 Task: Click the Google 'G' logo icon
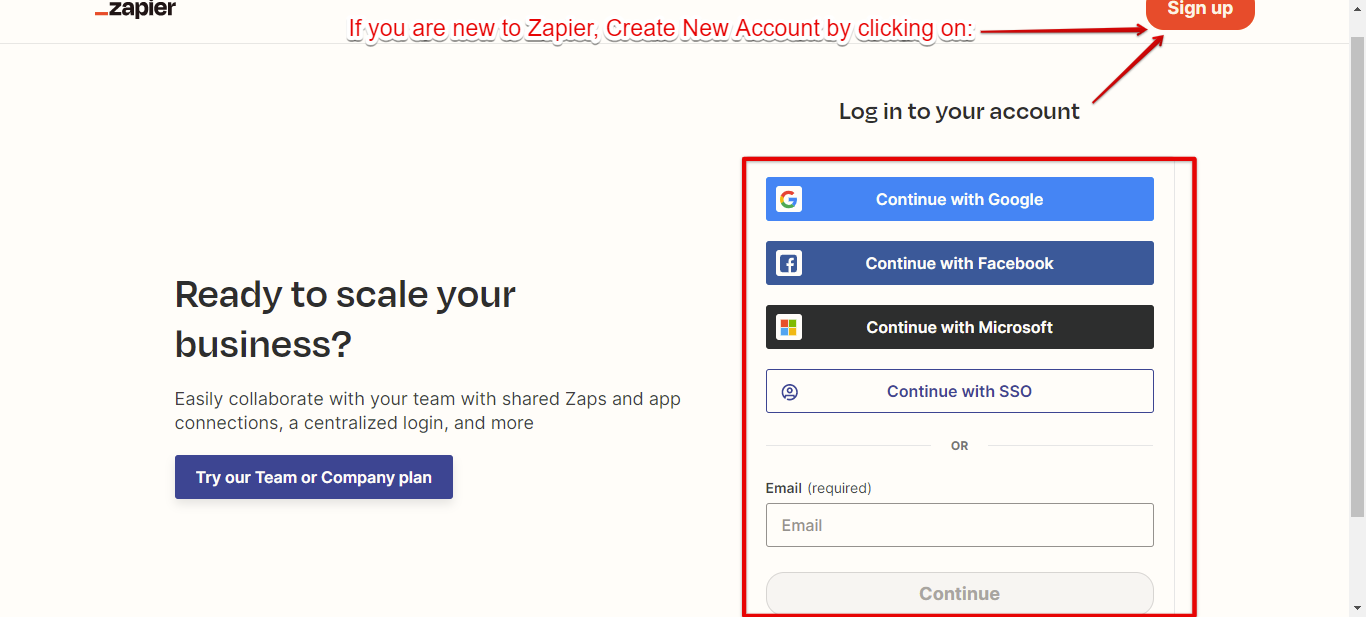(789, 199)
